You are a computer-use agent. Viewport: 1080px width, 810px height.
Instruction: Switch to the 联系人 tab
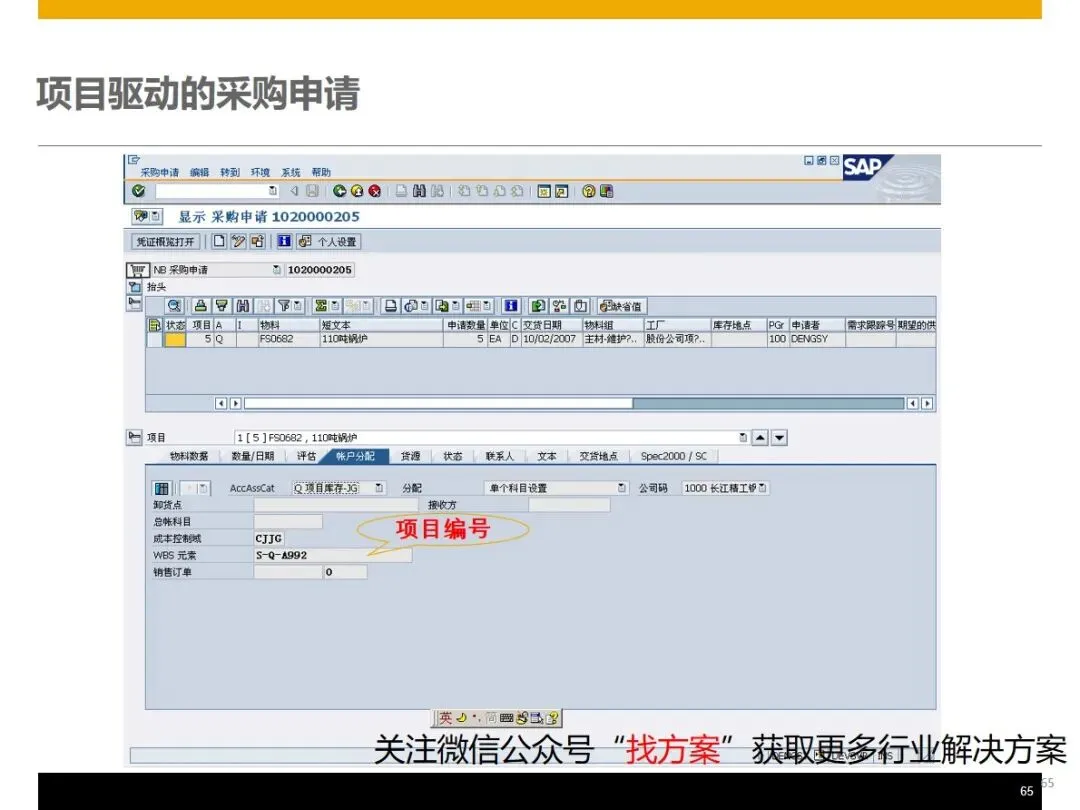pyautogui.click(x=499, y=456)
